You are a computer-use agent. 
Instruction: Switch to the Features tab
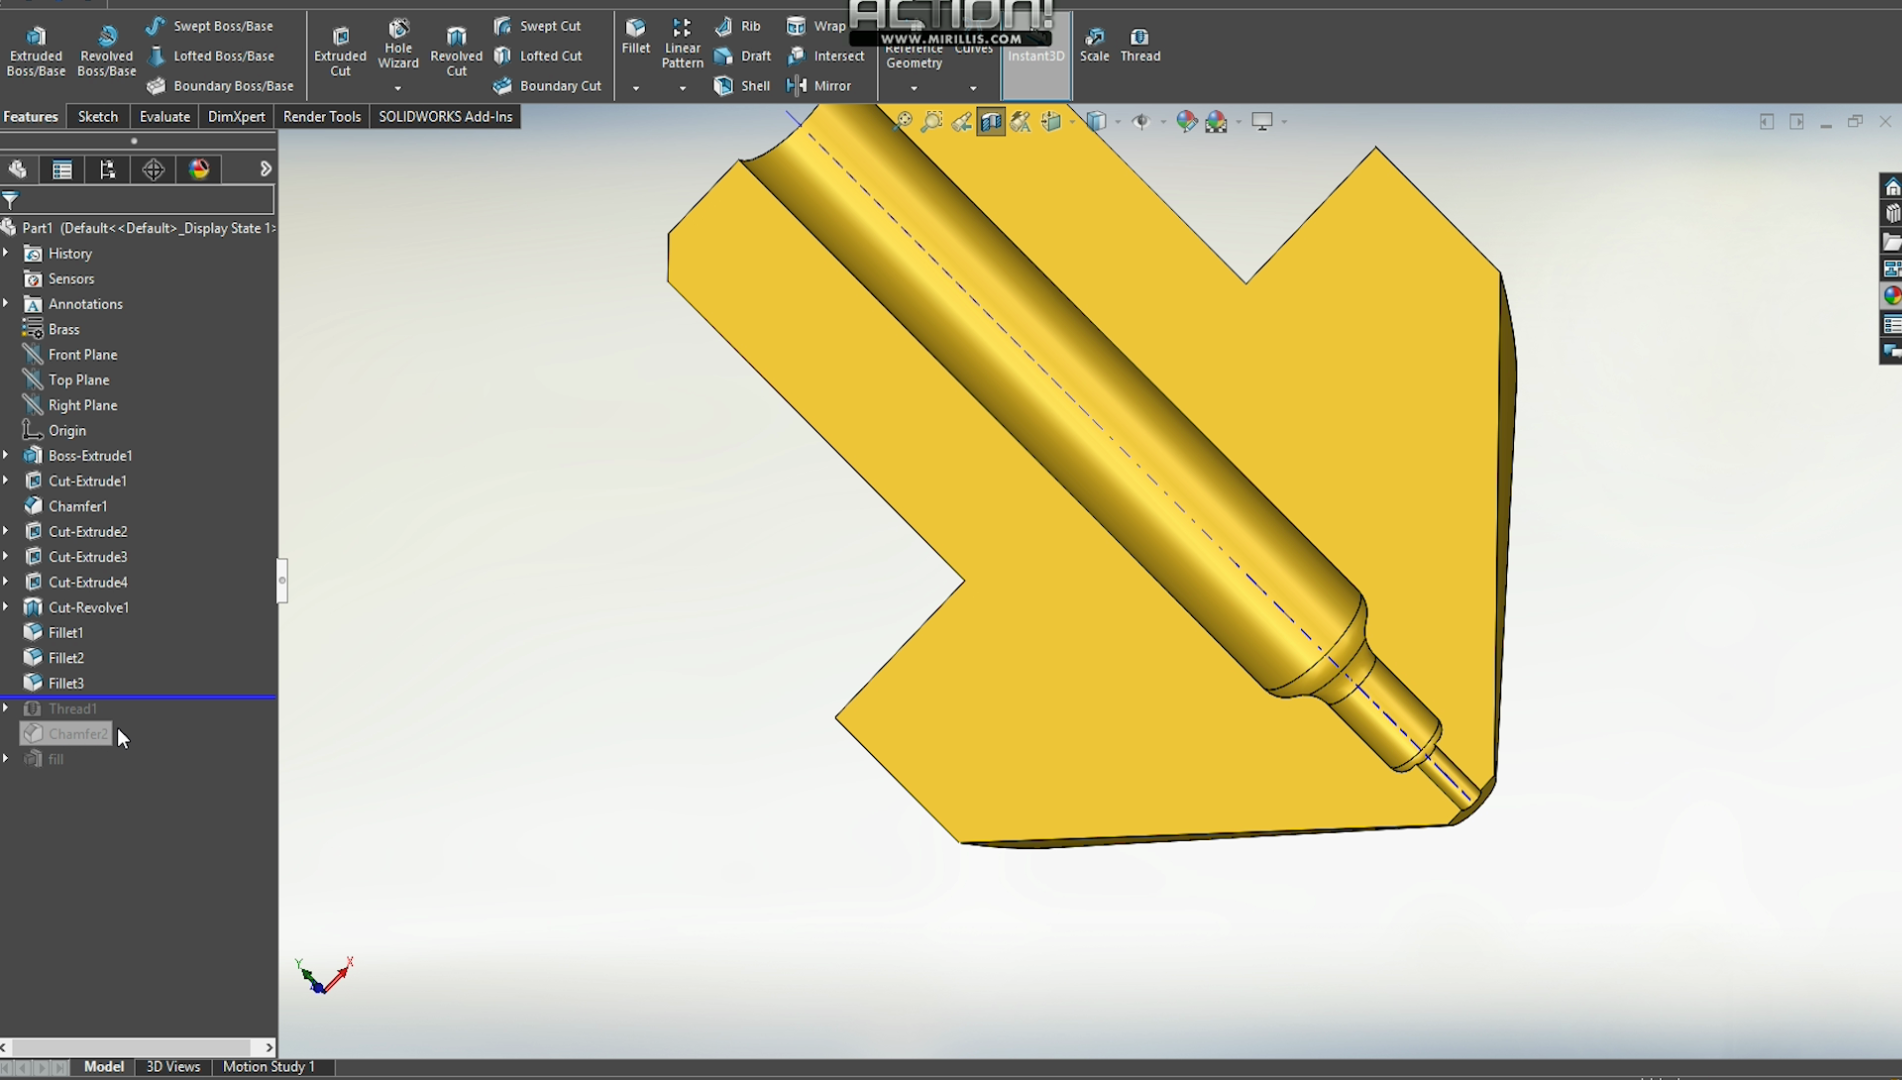(x=31, y=116)
